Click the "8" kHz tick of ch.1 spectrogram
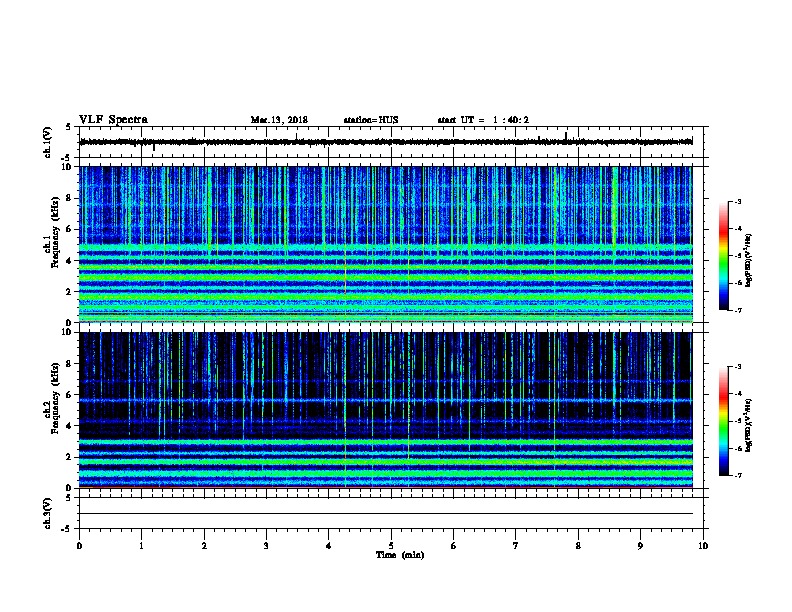792x612 pixels. pos(70,198)
